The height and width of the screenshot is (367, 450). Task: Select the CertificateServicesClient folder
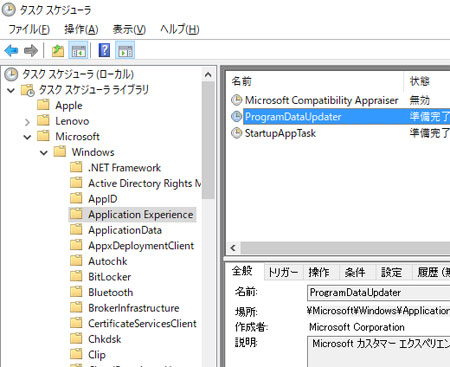(133, 323)
